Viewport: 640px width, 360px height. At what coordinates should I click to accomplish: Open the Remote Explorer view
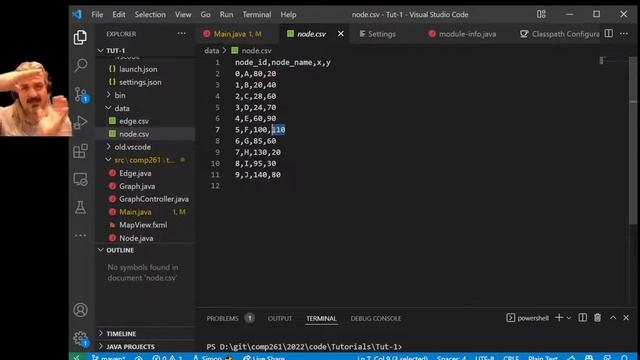80,179
